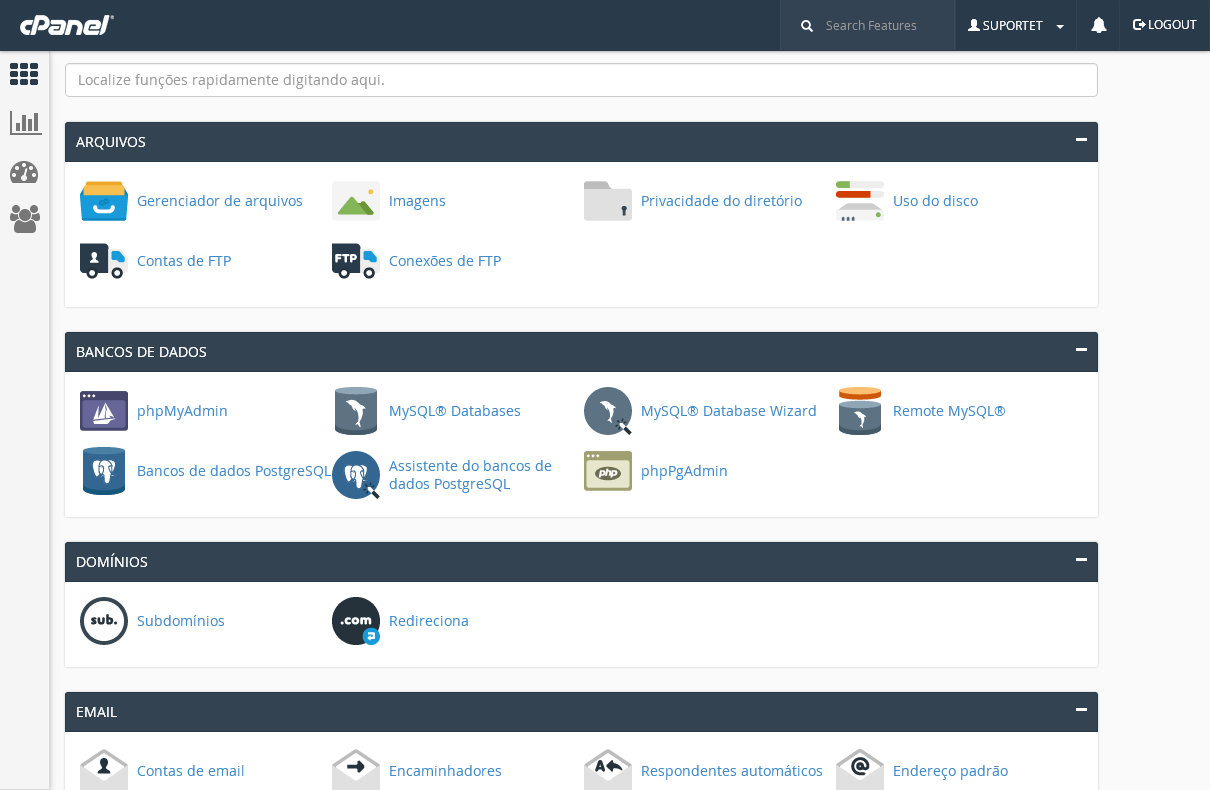Open the Subdomínios link
Image resolution: width=1210 pixels, height=790 pixels.
point(181,621)
